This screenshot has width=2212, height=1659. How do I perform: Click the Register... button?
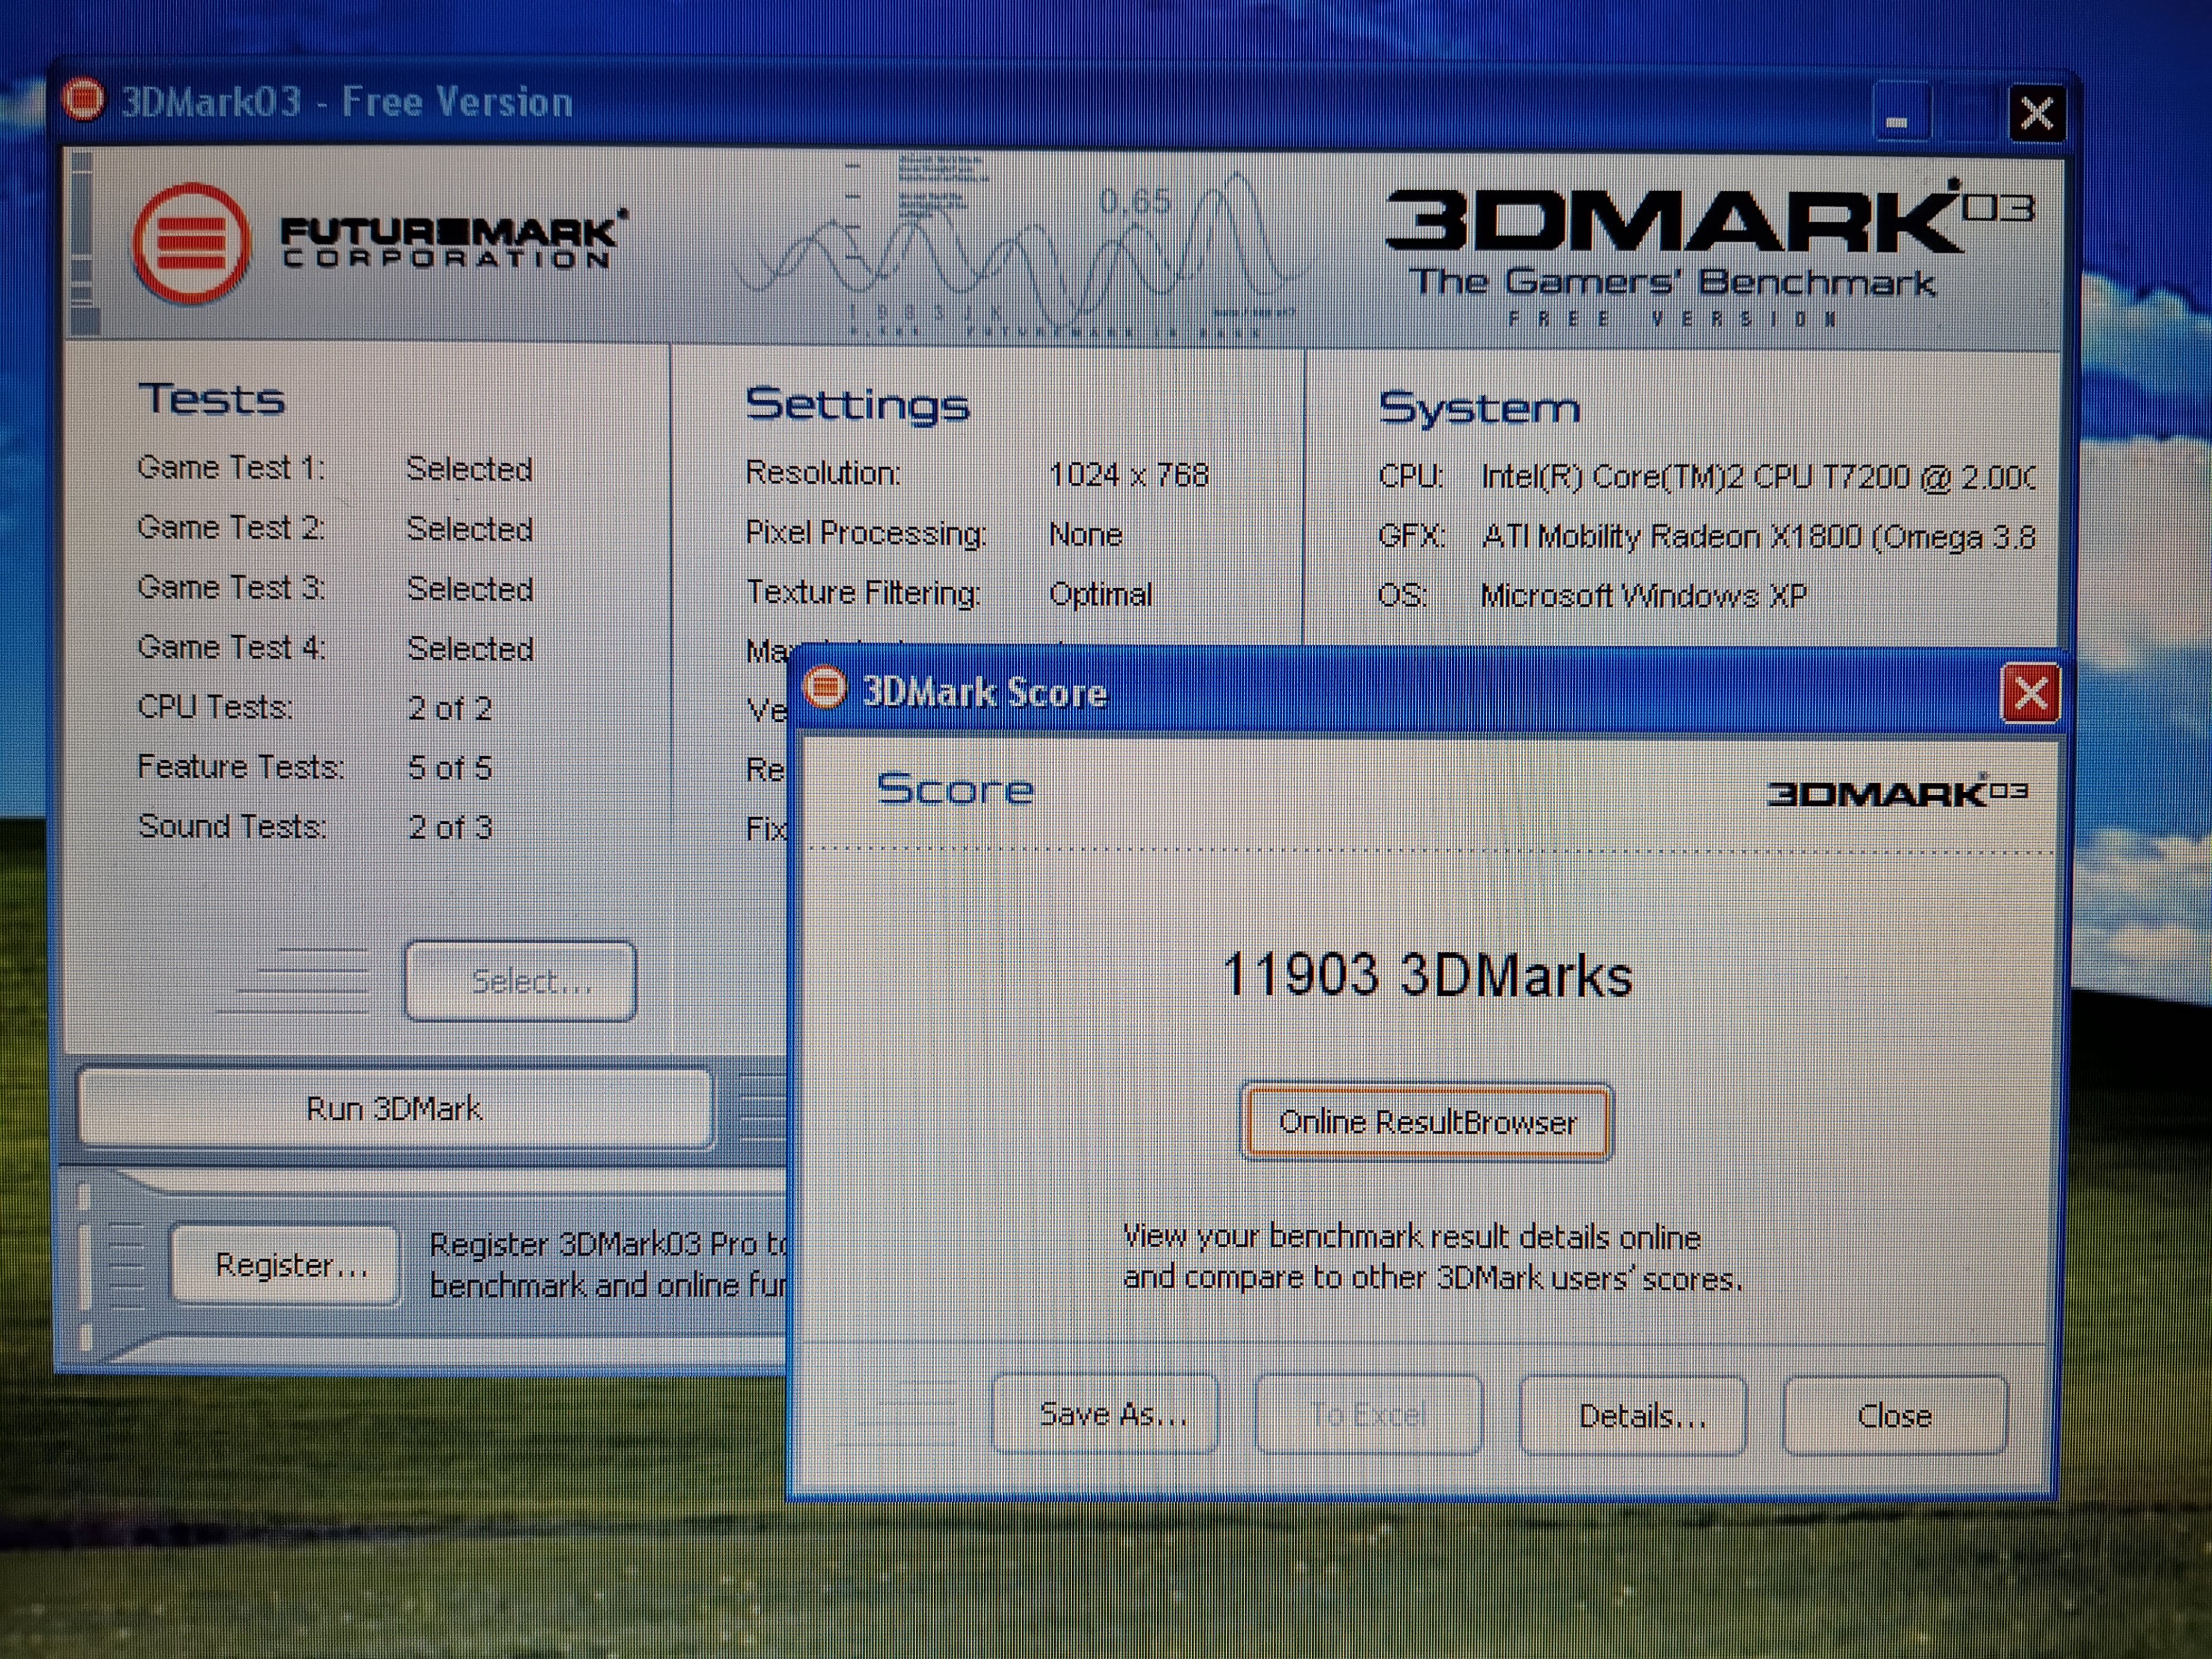(x=286, y=1266)
